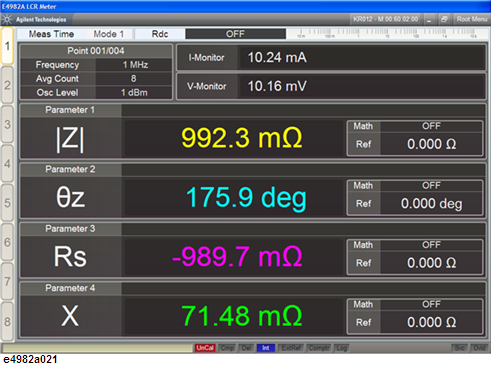Edit Parameter 1 Ref value 0.000 Ω
The width and height of the screenshot is (491, 366).
pos(431,144)
